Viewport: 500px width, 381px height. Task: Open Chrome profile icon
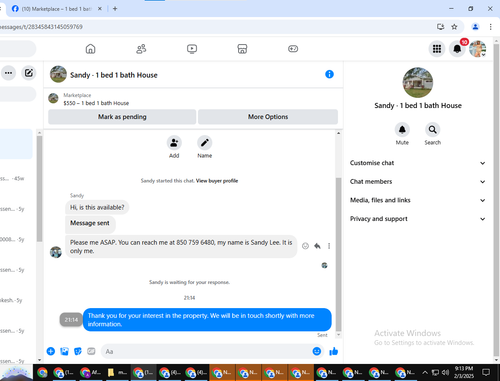click(x=475, y=27)
